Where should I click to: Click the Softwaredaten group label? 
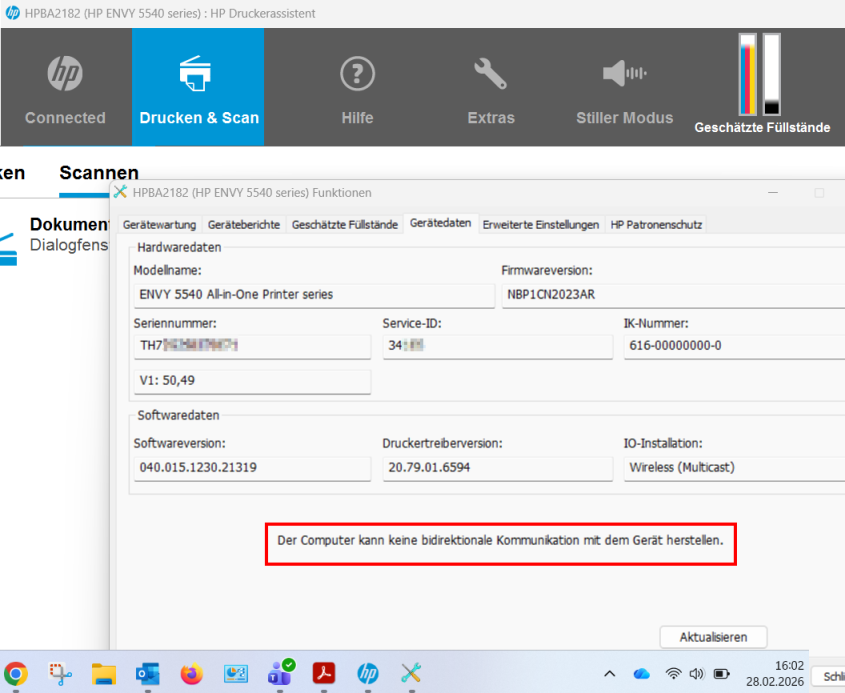coord(178,415)
